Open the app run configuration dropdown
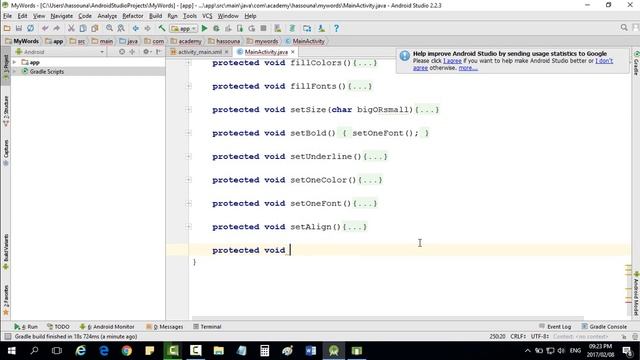The height and width of the screenshot is (360, 640). (x=184, y=29)
